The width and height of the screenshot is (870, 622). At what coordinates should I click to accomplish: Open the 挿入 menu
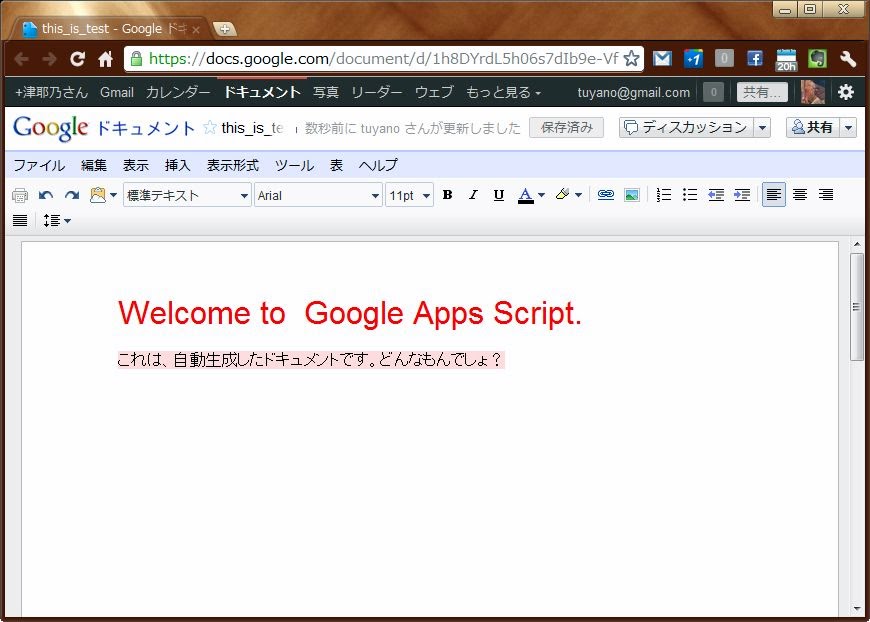click(177, 165)
